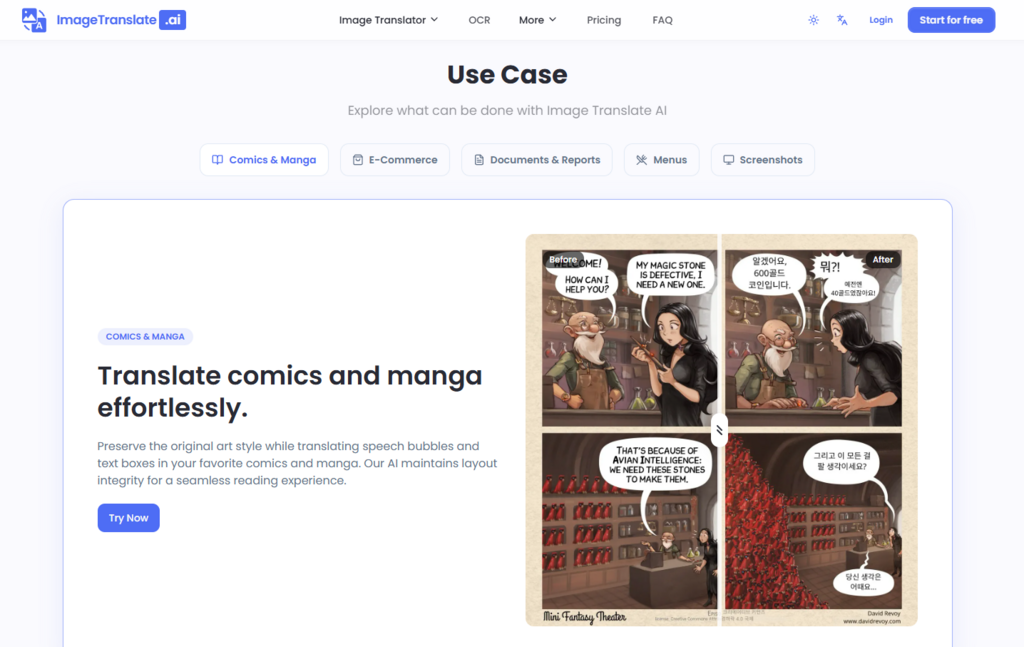Click 'Translate comics and manga effortlessly.' heading
Image resolution: width=1024 pixels, height=647 pixels.
coord(290,392)
